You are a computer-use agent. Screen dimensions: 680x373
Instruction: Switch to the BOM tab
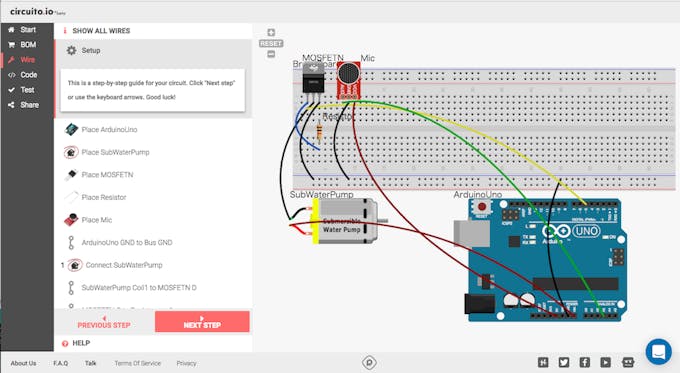[x=27, y=45]
